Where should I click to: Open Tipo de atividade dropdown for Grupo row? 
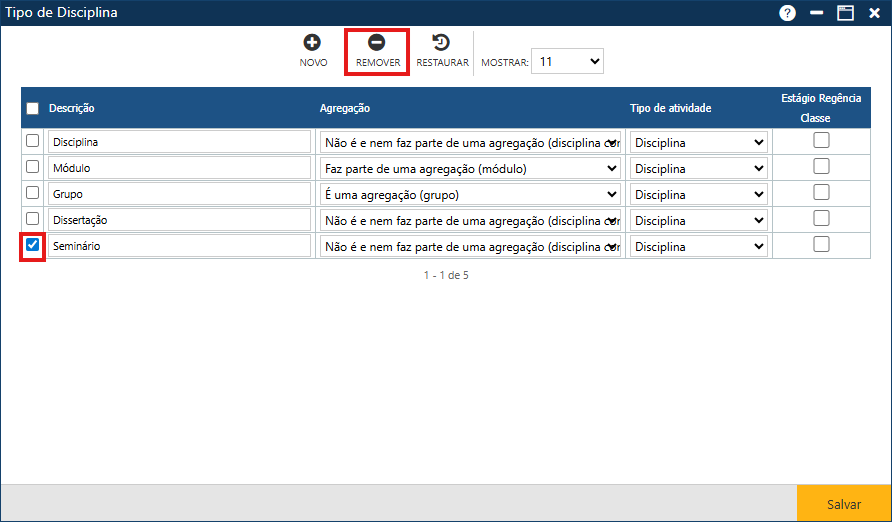(699, 194)
